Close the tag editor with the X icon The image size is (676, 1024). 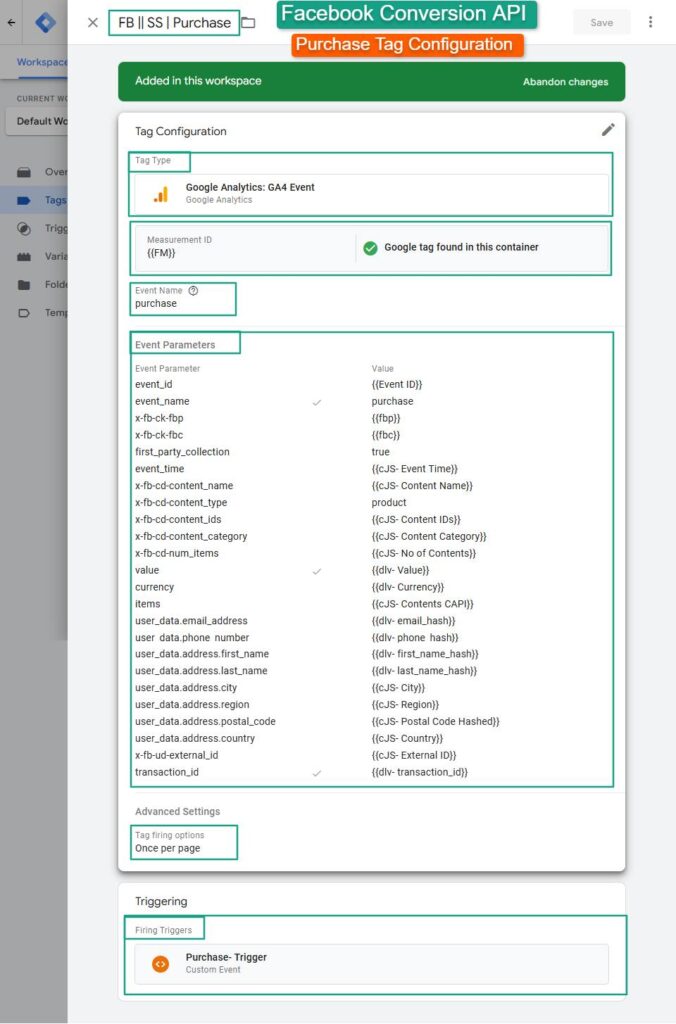pyautogui.click(x=93, y=22)
